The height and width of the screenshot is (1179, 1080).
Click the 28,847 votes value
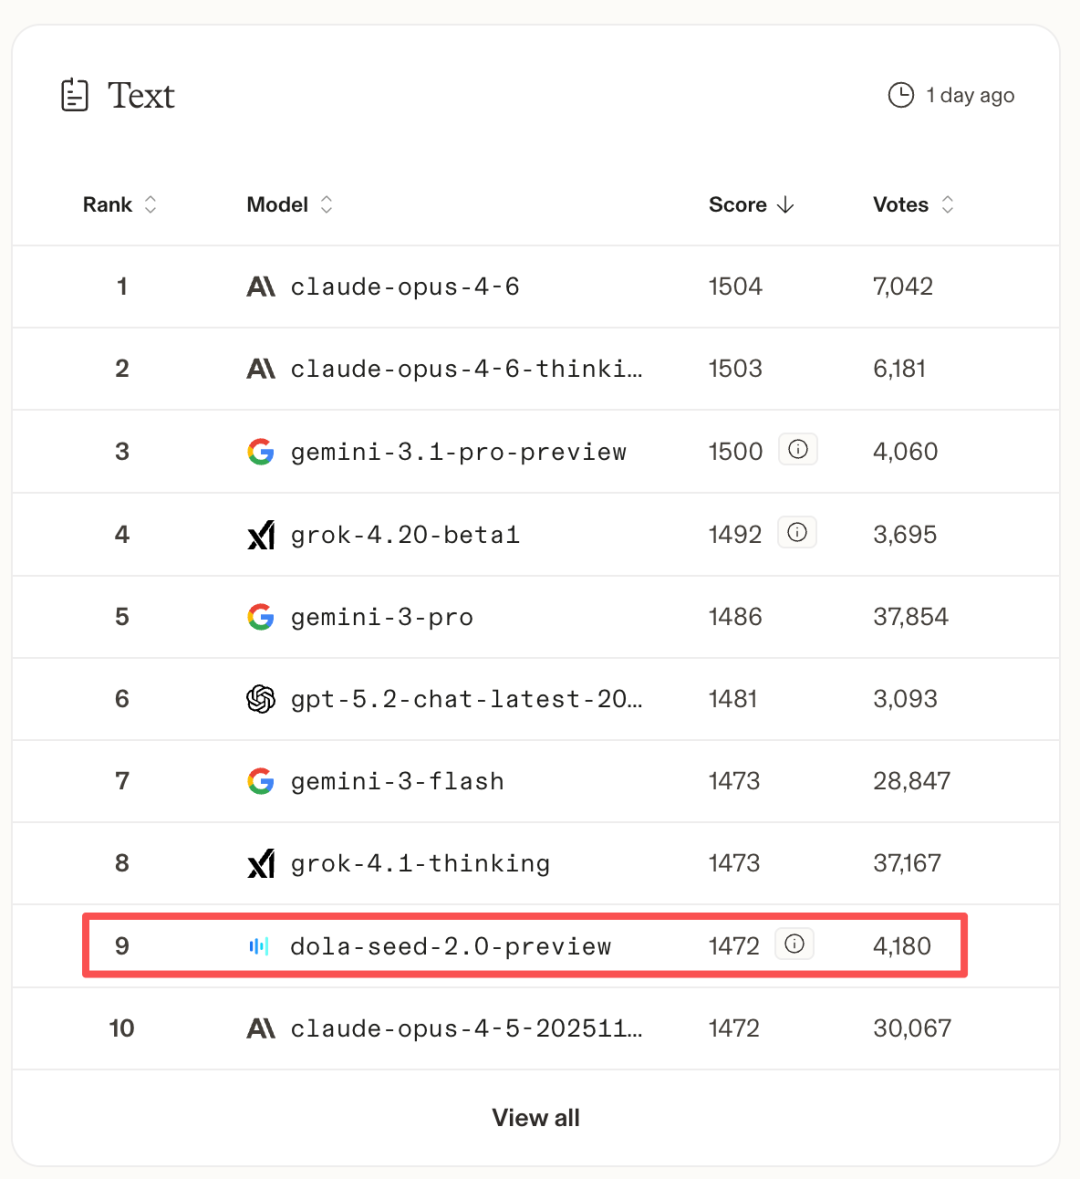click(x=912, y=781)
